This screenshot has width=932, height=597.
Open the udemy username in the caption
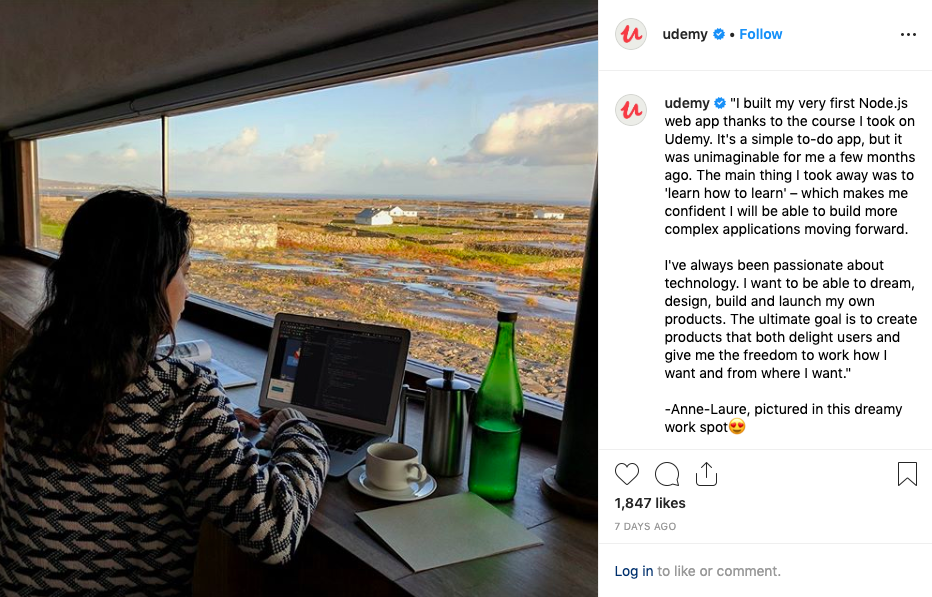pos(687,103)
